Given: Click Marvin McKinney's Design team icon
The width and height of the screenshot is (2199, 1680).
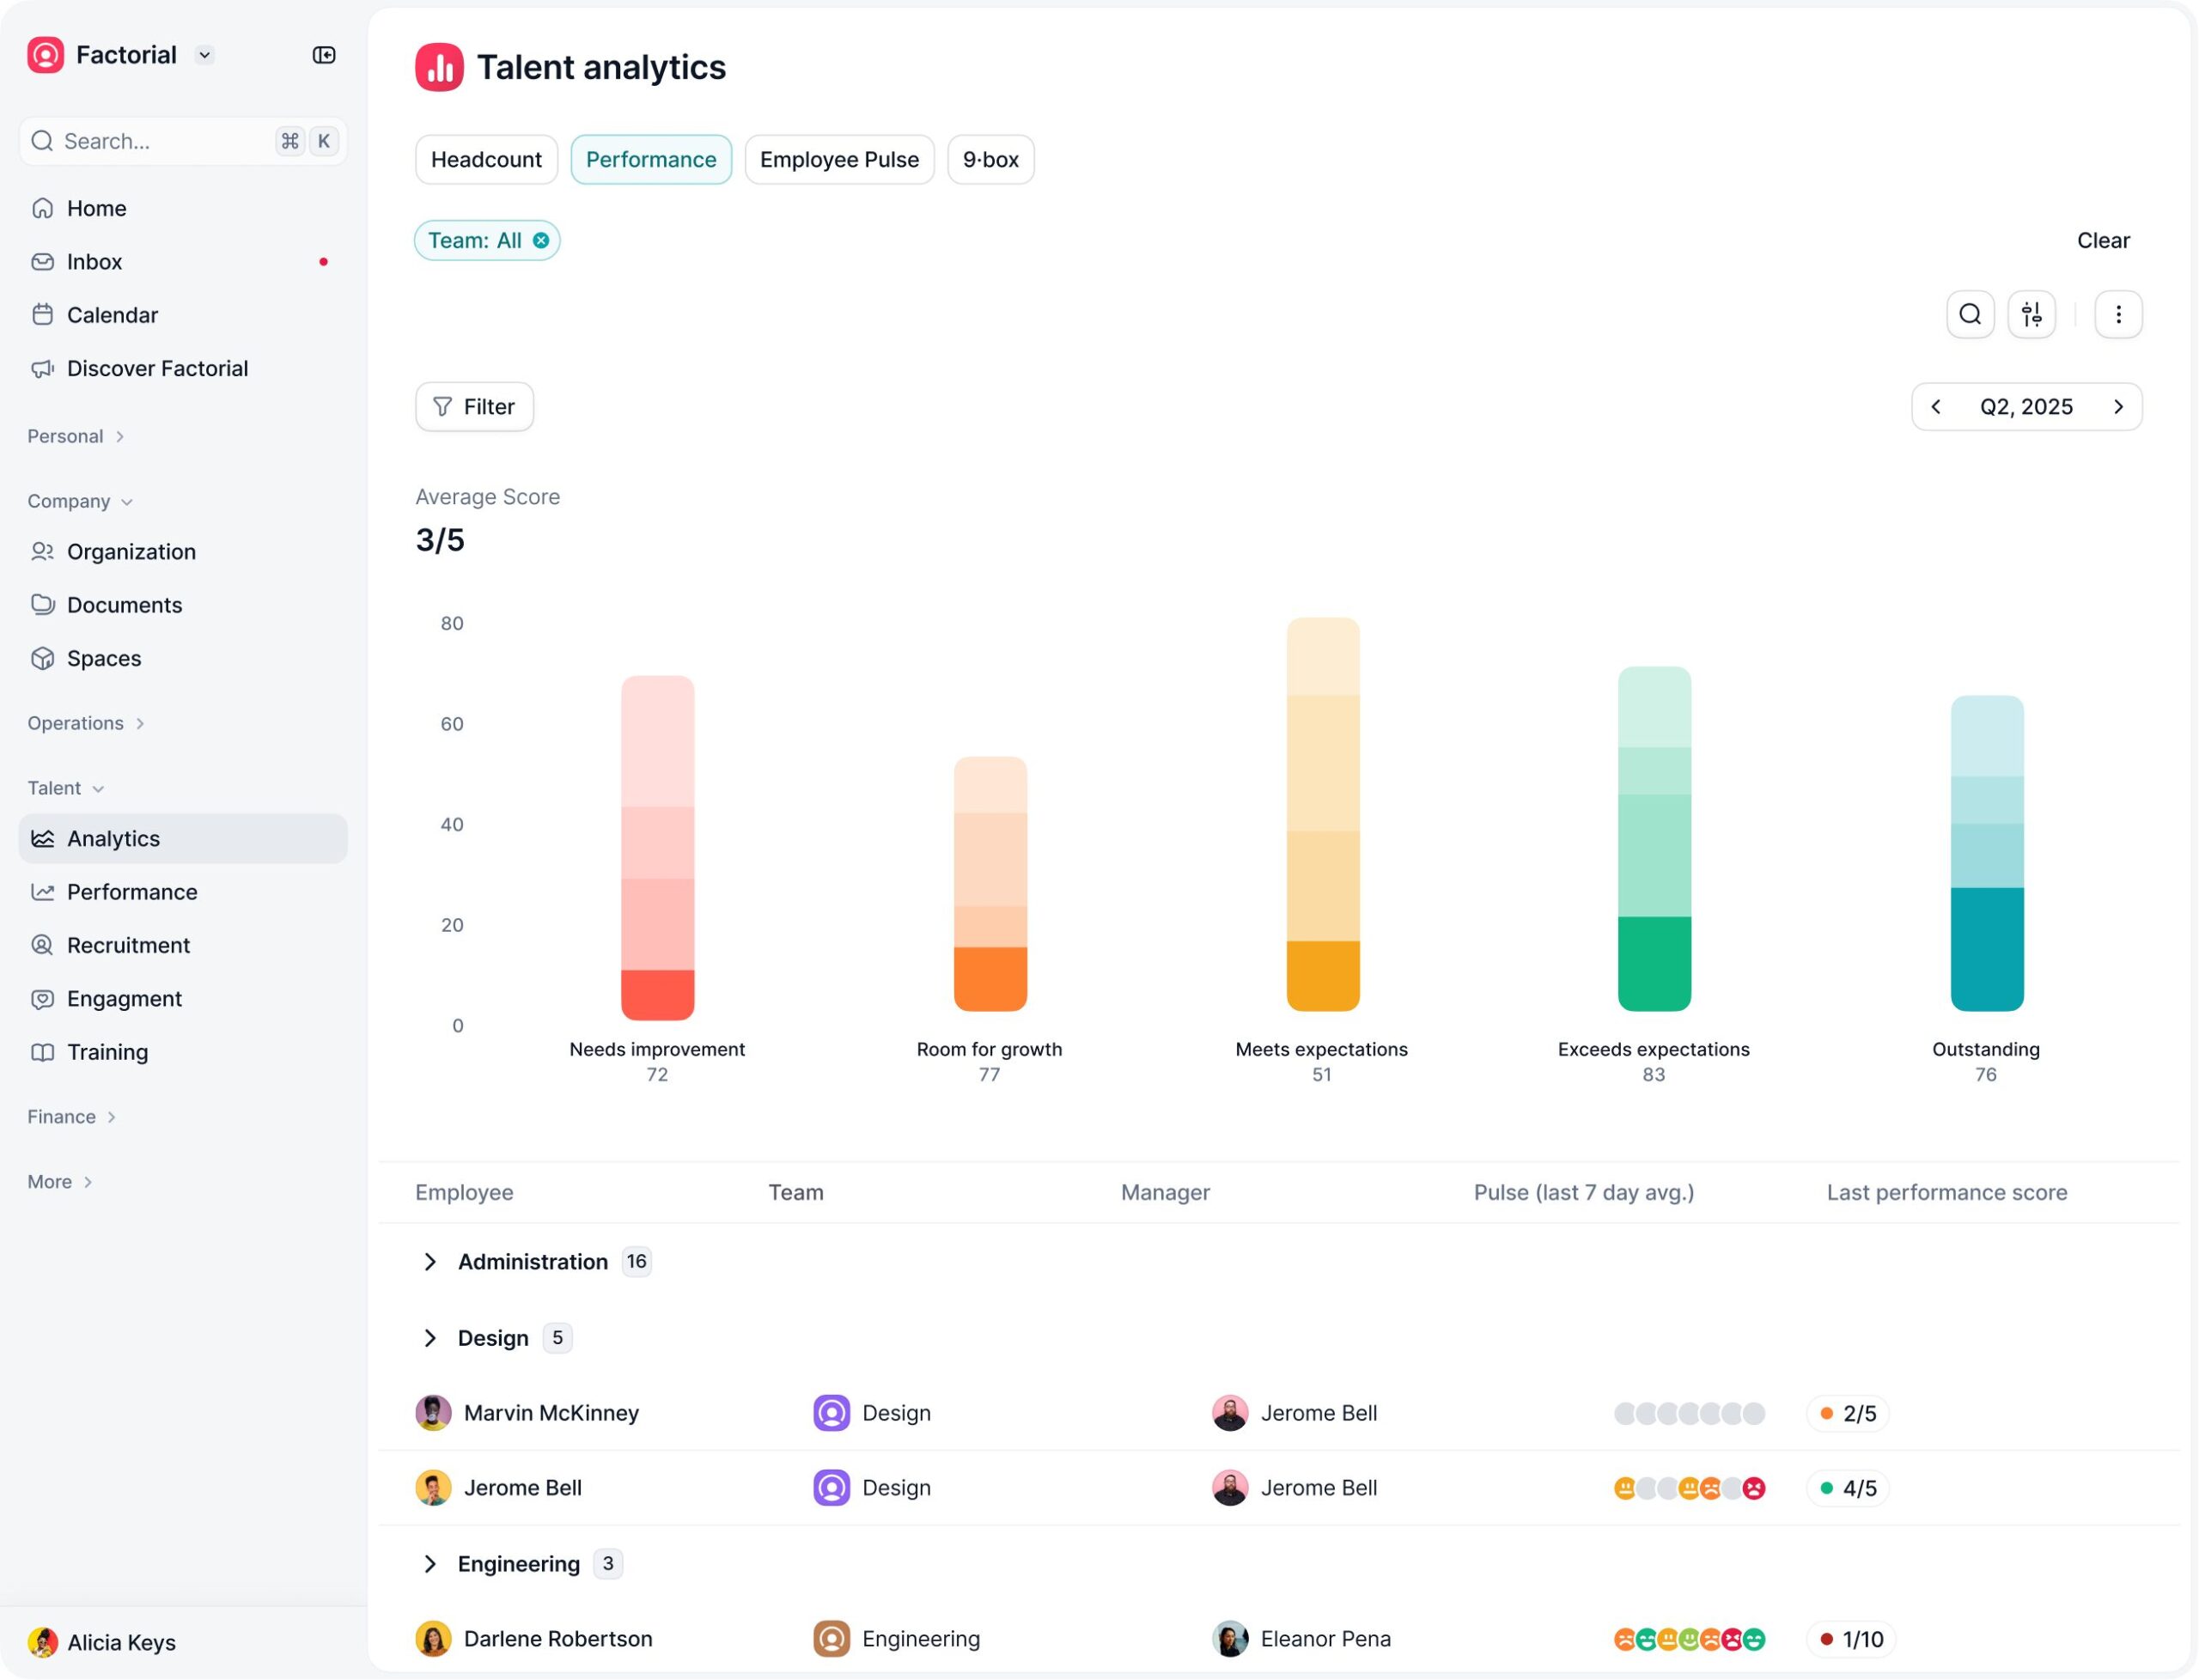Looking at the screenshot, I should click(831, 1413).
